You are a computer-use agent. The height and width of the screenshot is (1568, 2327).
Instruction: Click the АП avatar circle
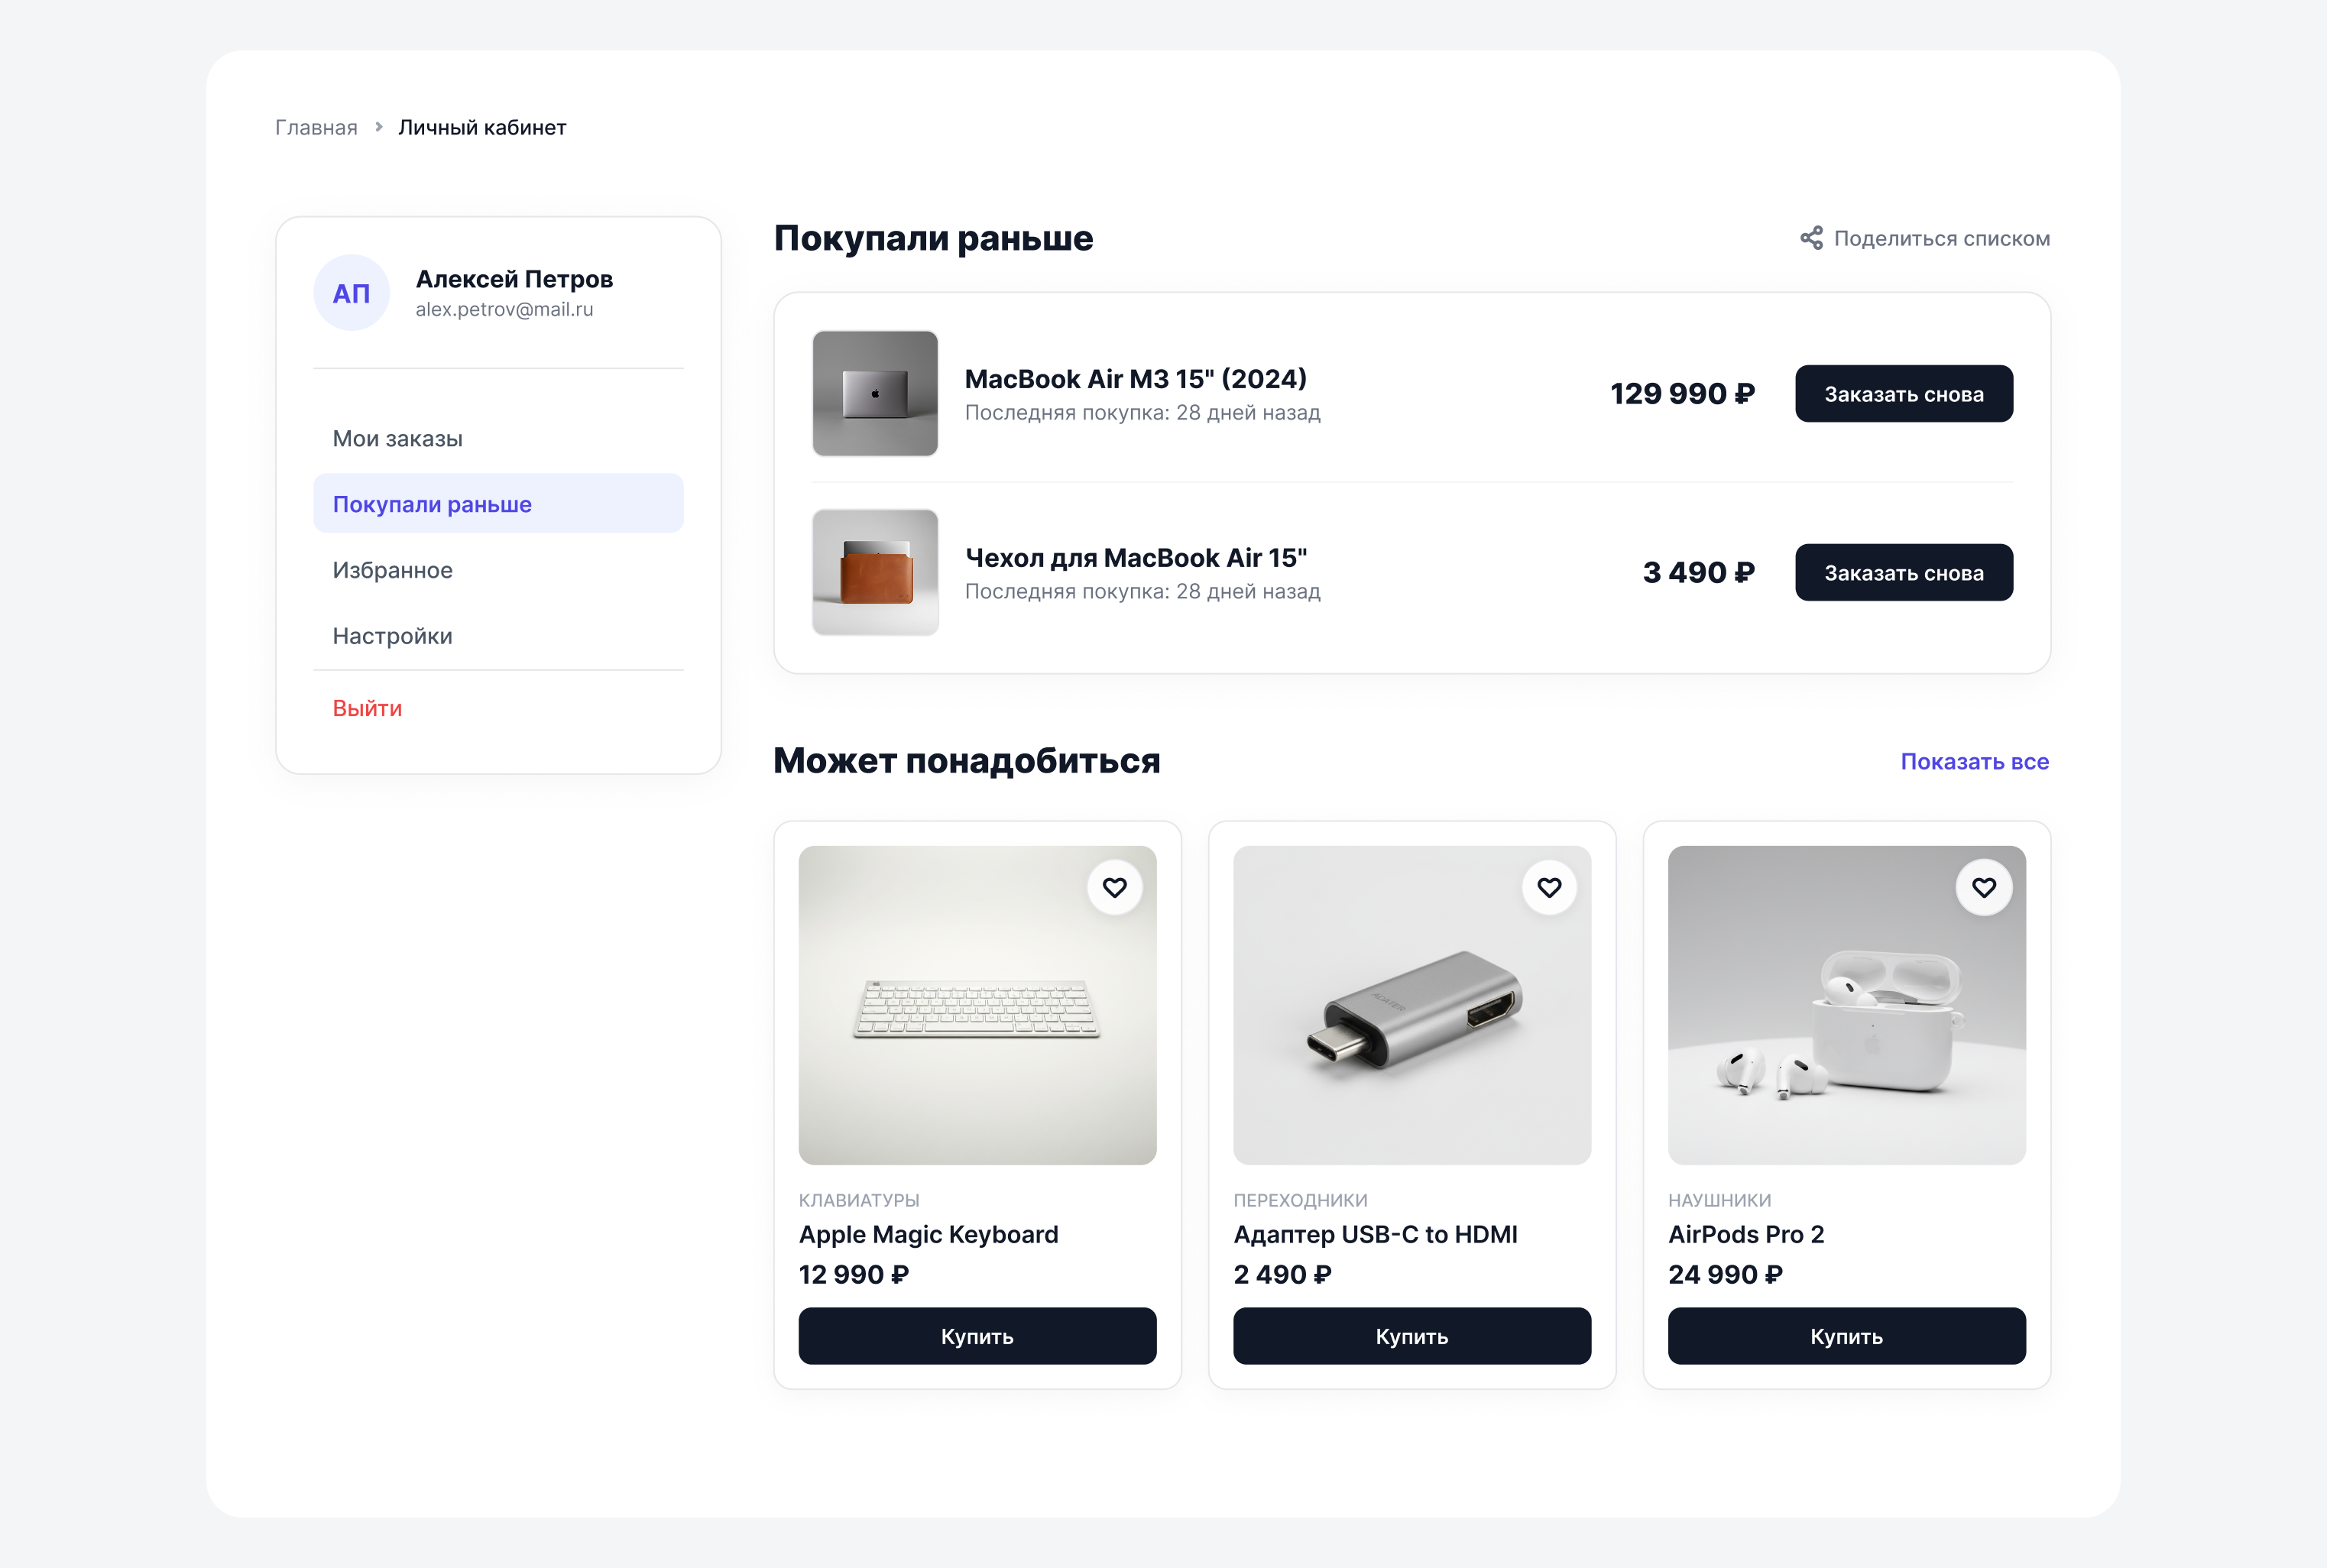point(351,293)
